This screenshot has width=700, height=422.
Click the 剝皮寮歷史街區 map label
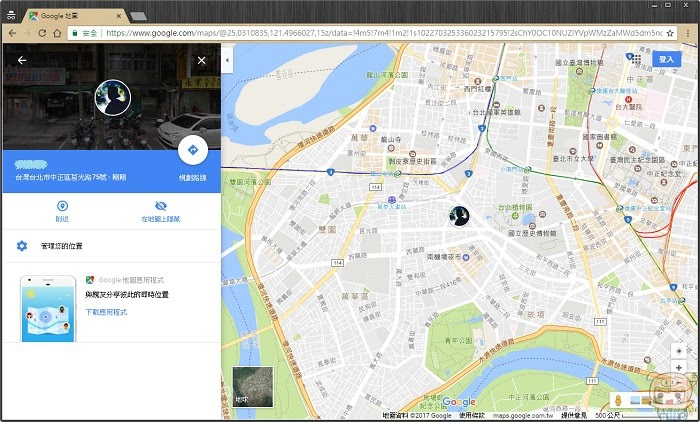[x=412, y=161]
